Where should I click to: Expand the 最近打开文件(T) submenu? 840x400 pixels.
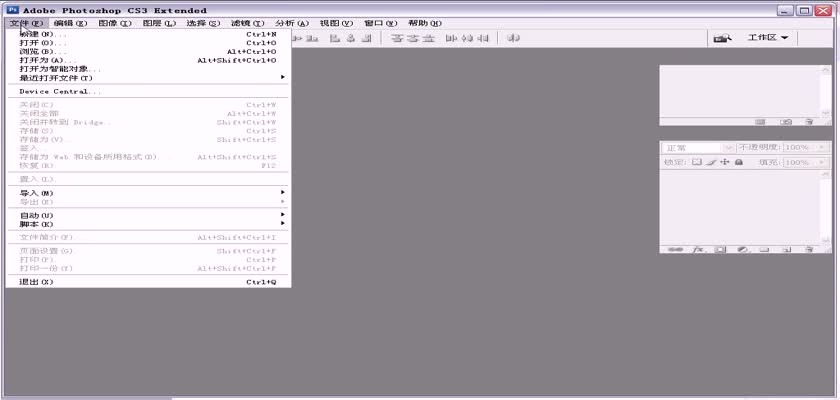pyautogui.click(x=148, y=78)
